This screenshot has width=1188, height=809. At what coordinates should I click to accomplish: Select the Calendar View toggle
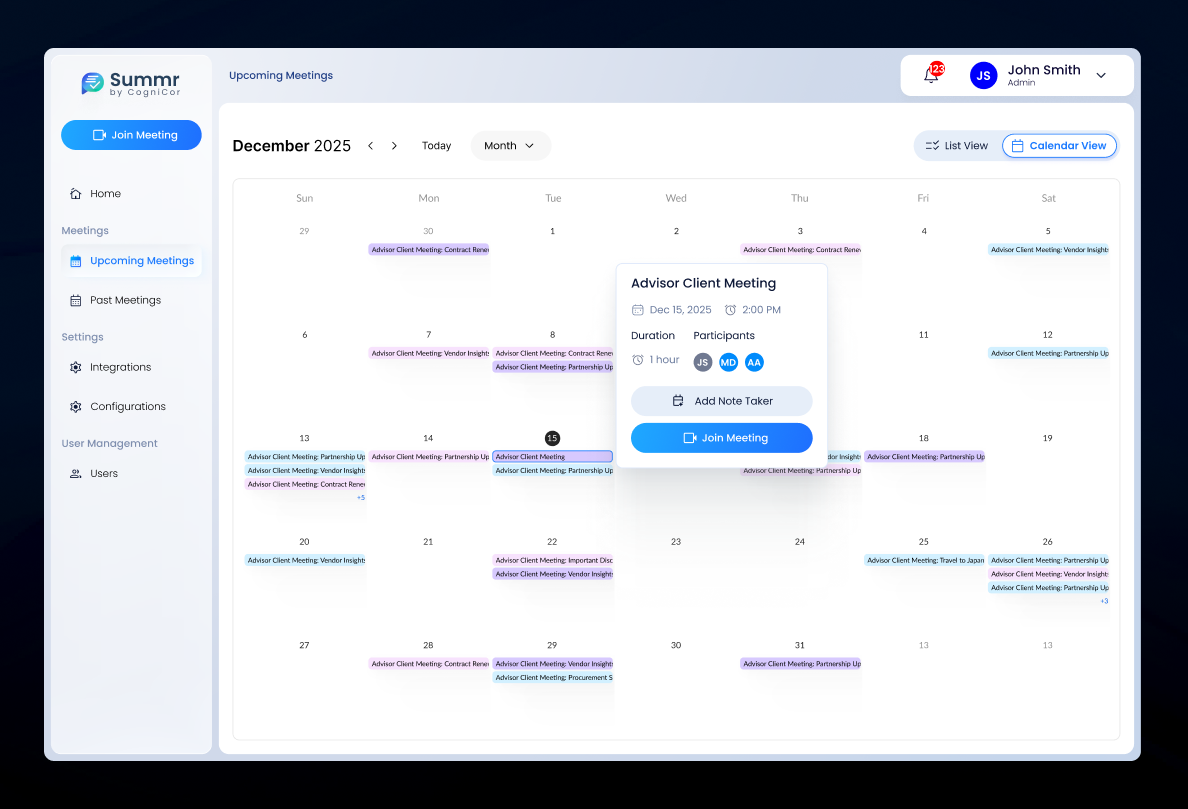(x=1059, y=146)
